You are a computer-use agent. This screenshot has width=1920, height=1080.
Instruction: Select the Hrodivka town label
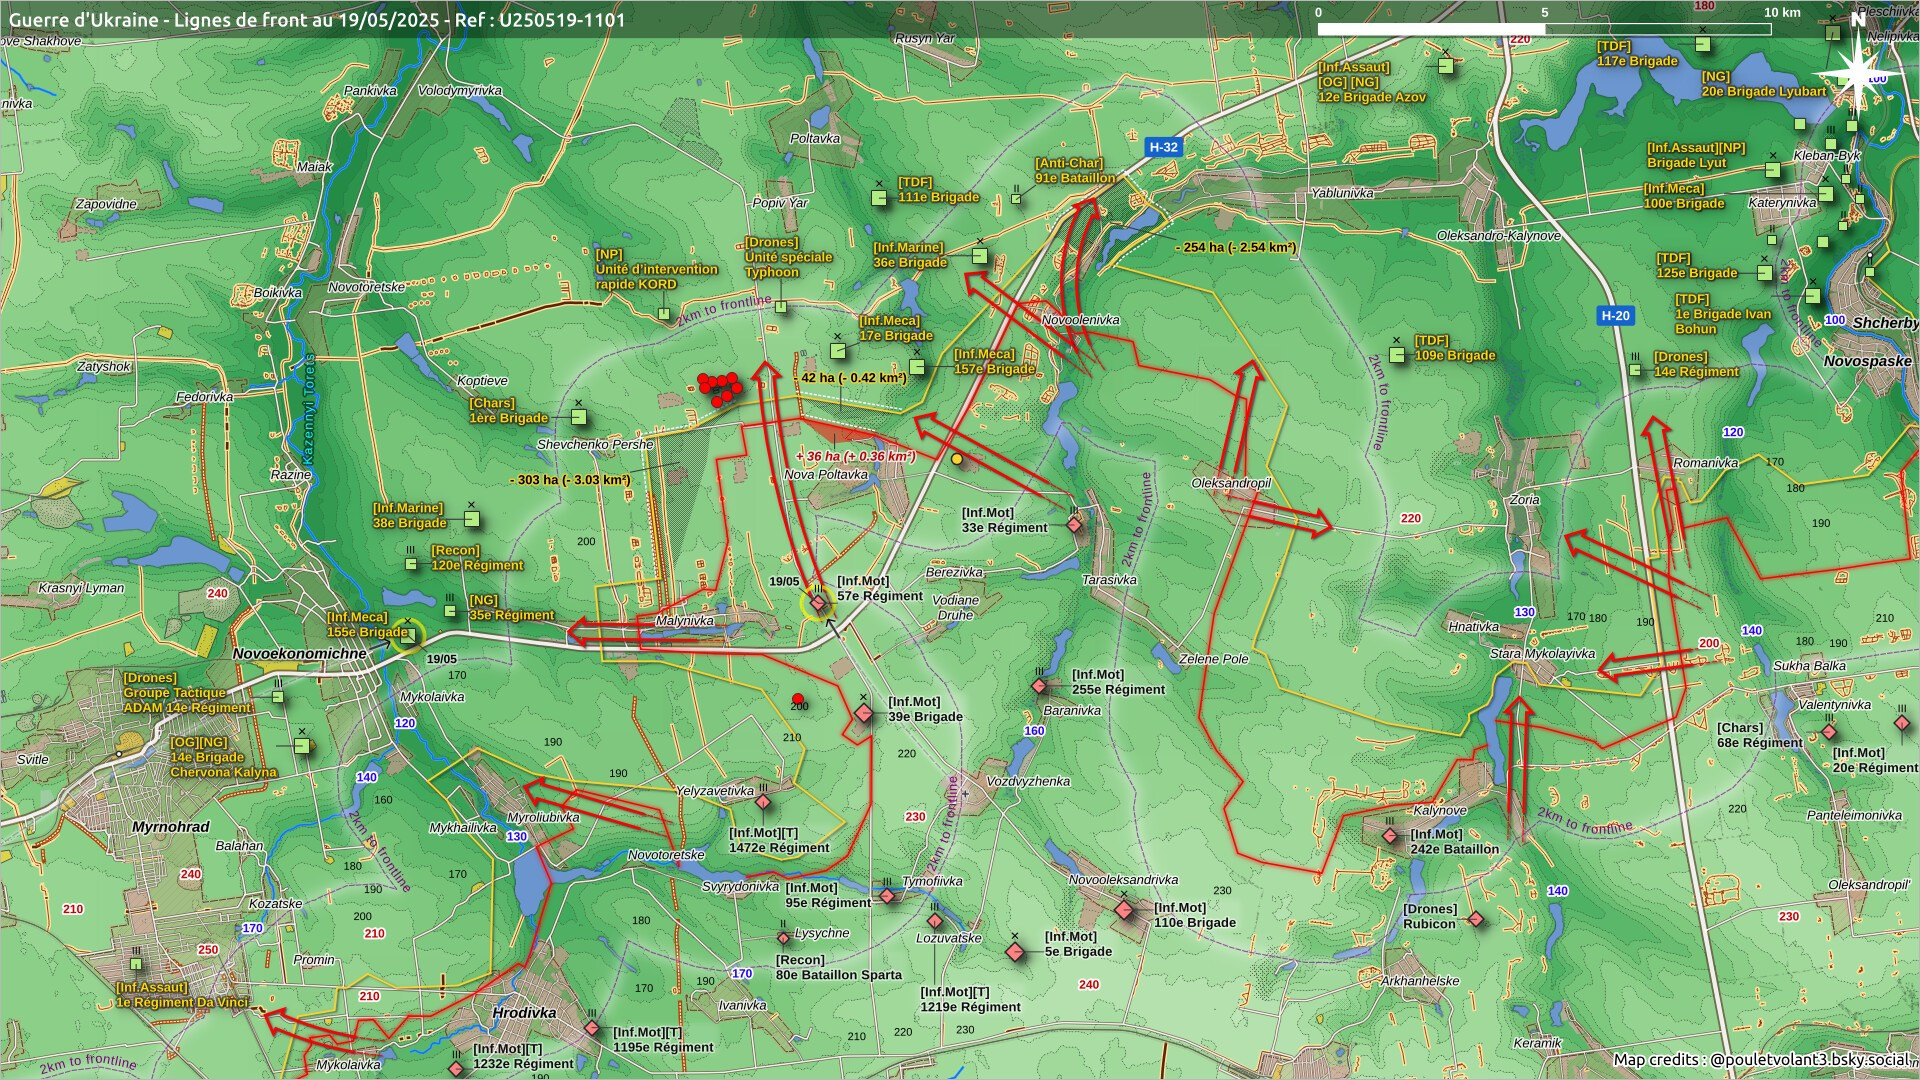(x=524, y=1012)
